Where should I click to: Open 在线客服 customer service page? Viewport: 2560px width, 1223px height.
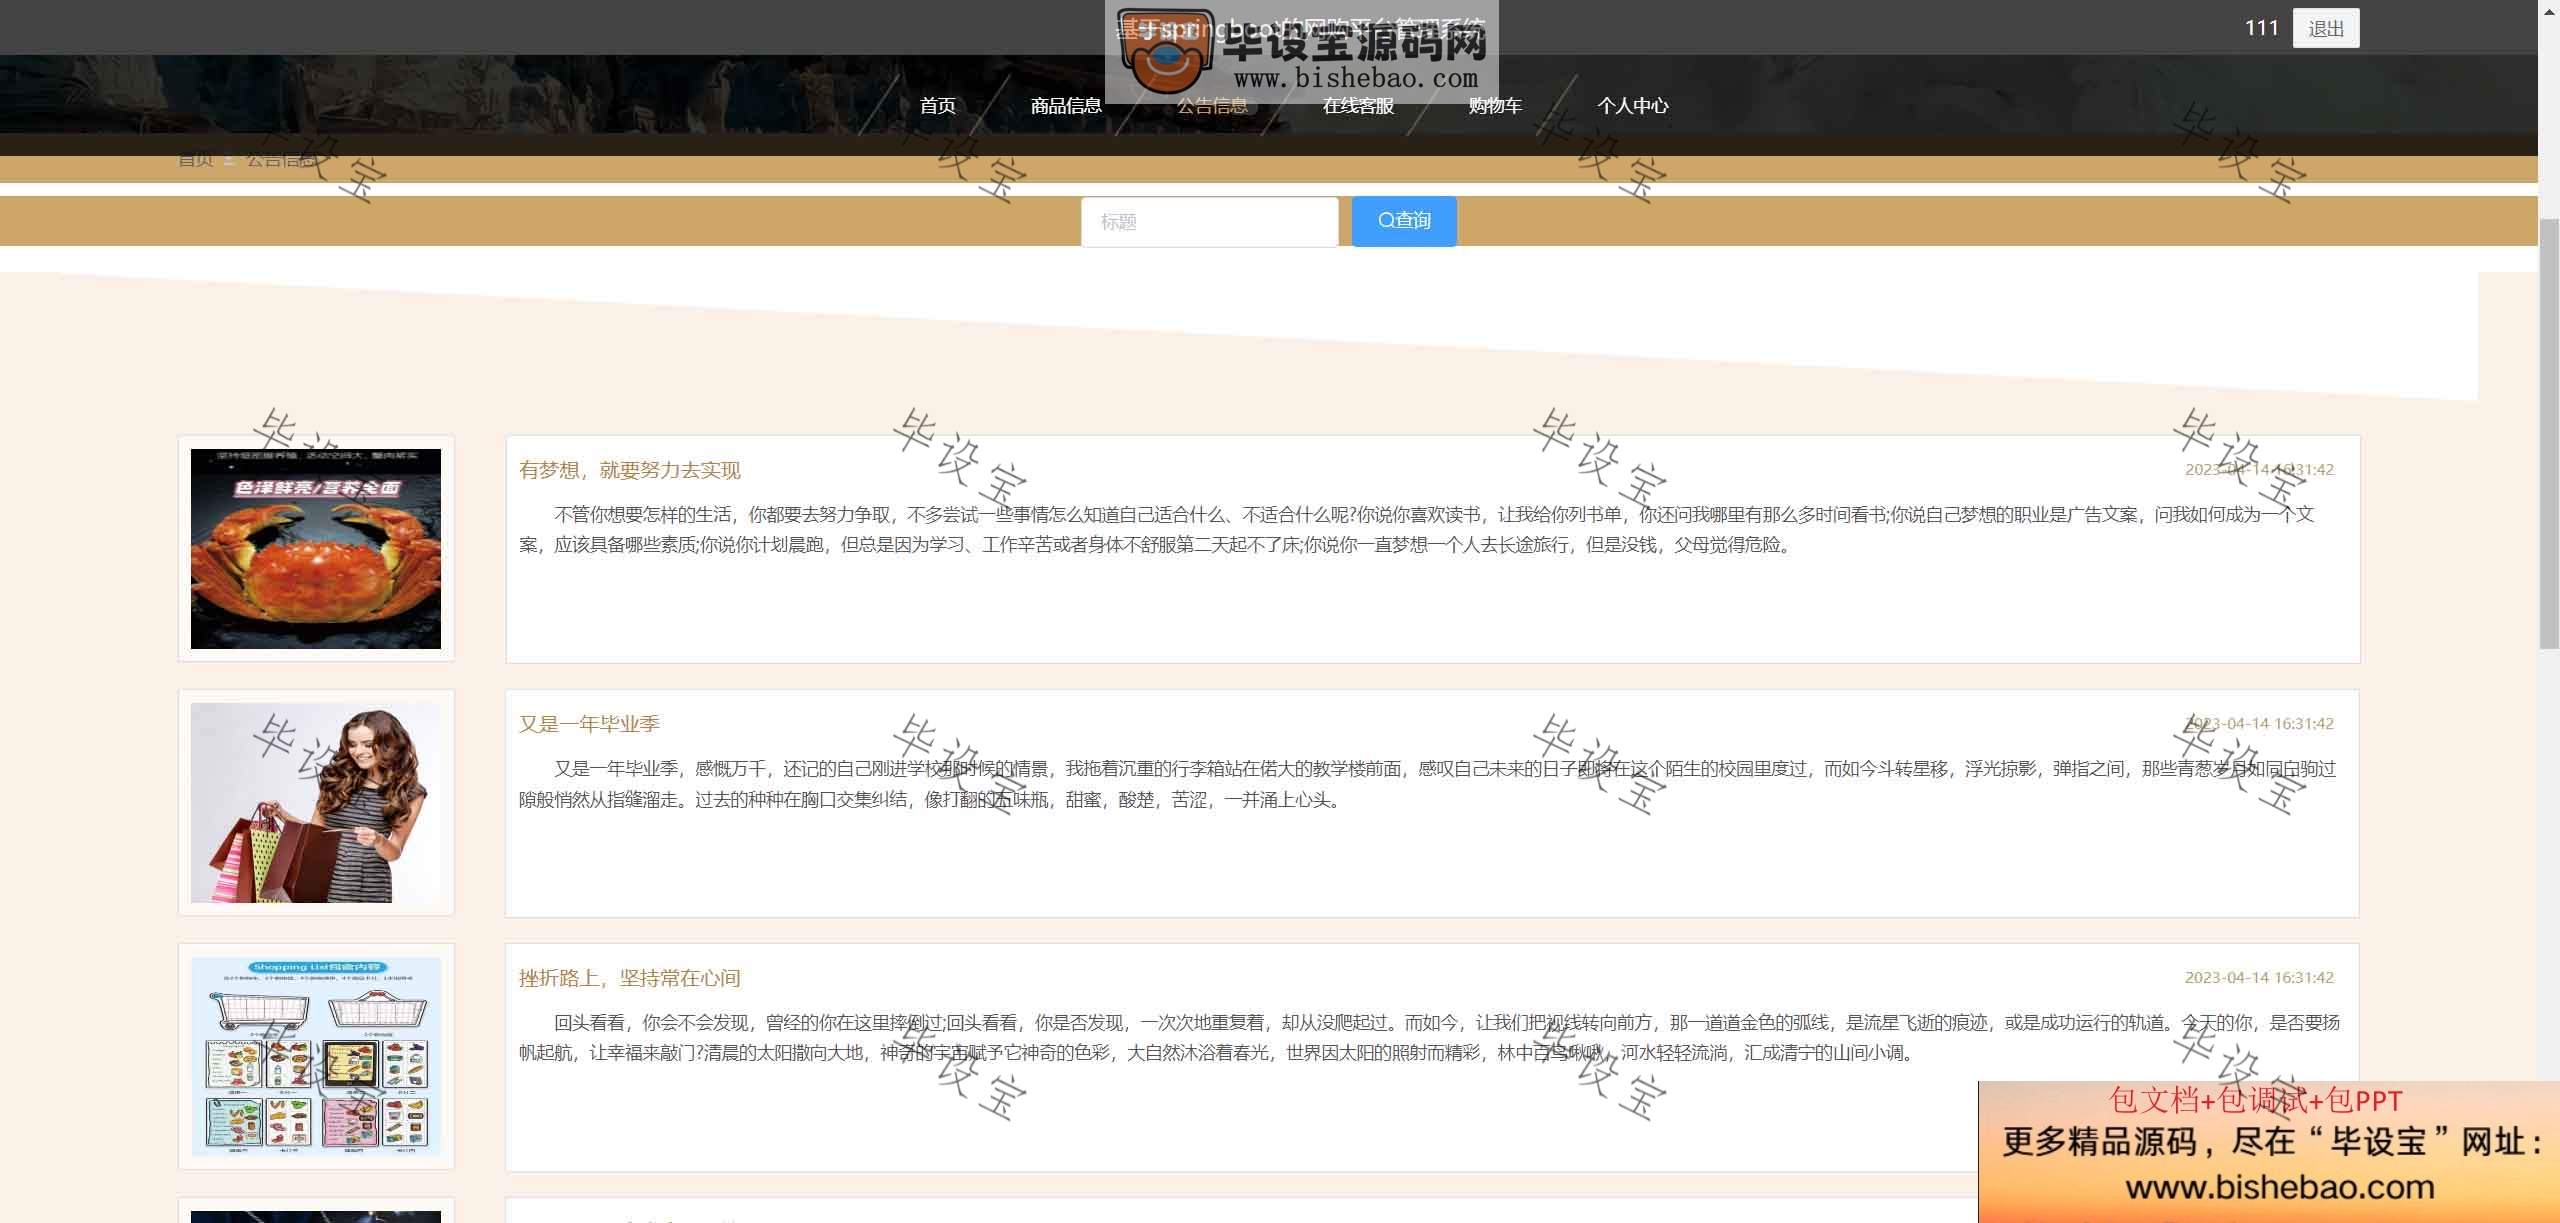click(x=1358, y=106)
